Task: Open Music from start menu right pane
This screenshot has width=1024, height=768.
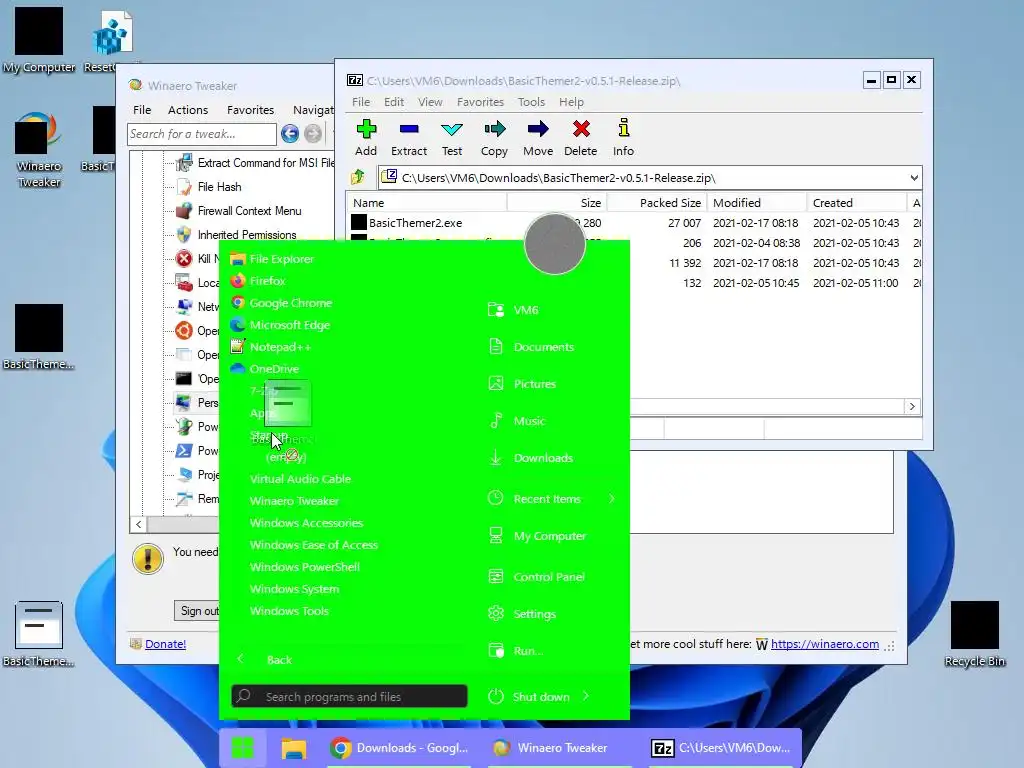Action: pos(516,421)
